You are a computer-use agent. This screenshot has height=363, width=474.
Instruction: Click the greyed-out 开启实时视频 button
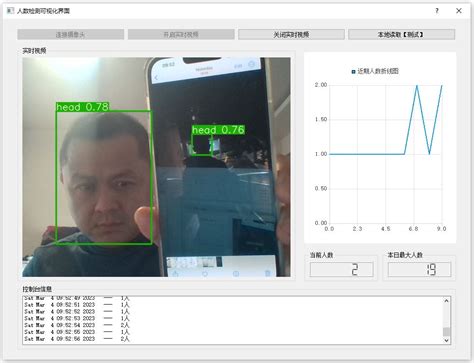[181, 34]
